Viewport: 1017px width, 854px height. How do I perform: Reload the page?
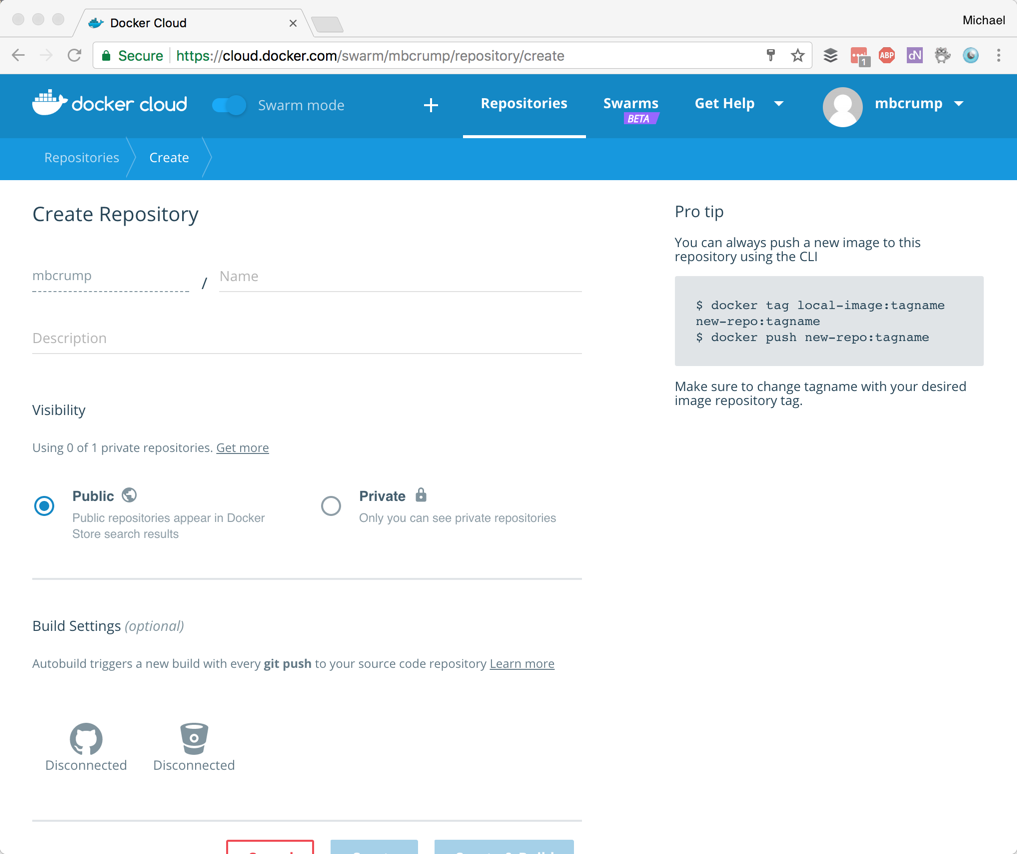[x=75, y=56]
